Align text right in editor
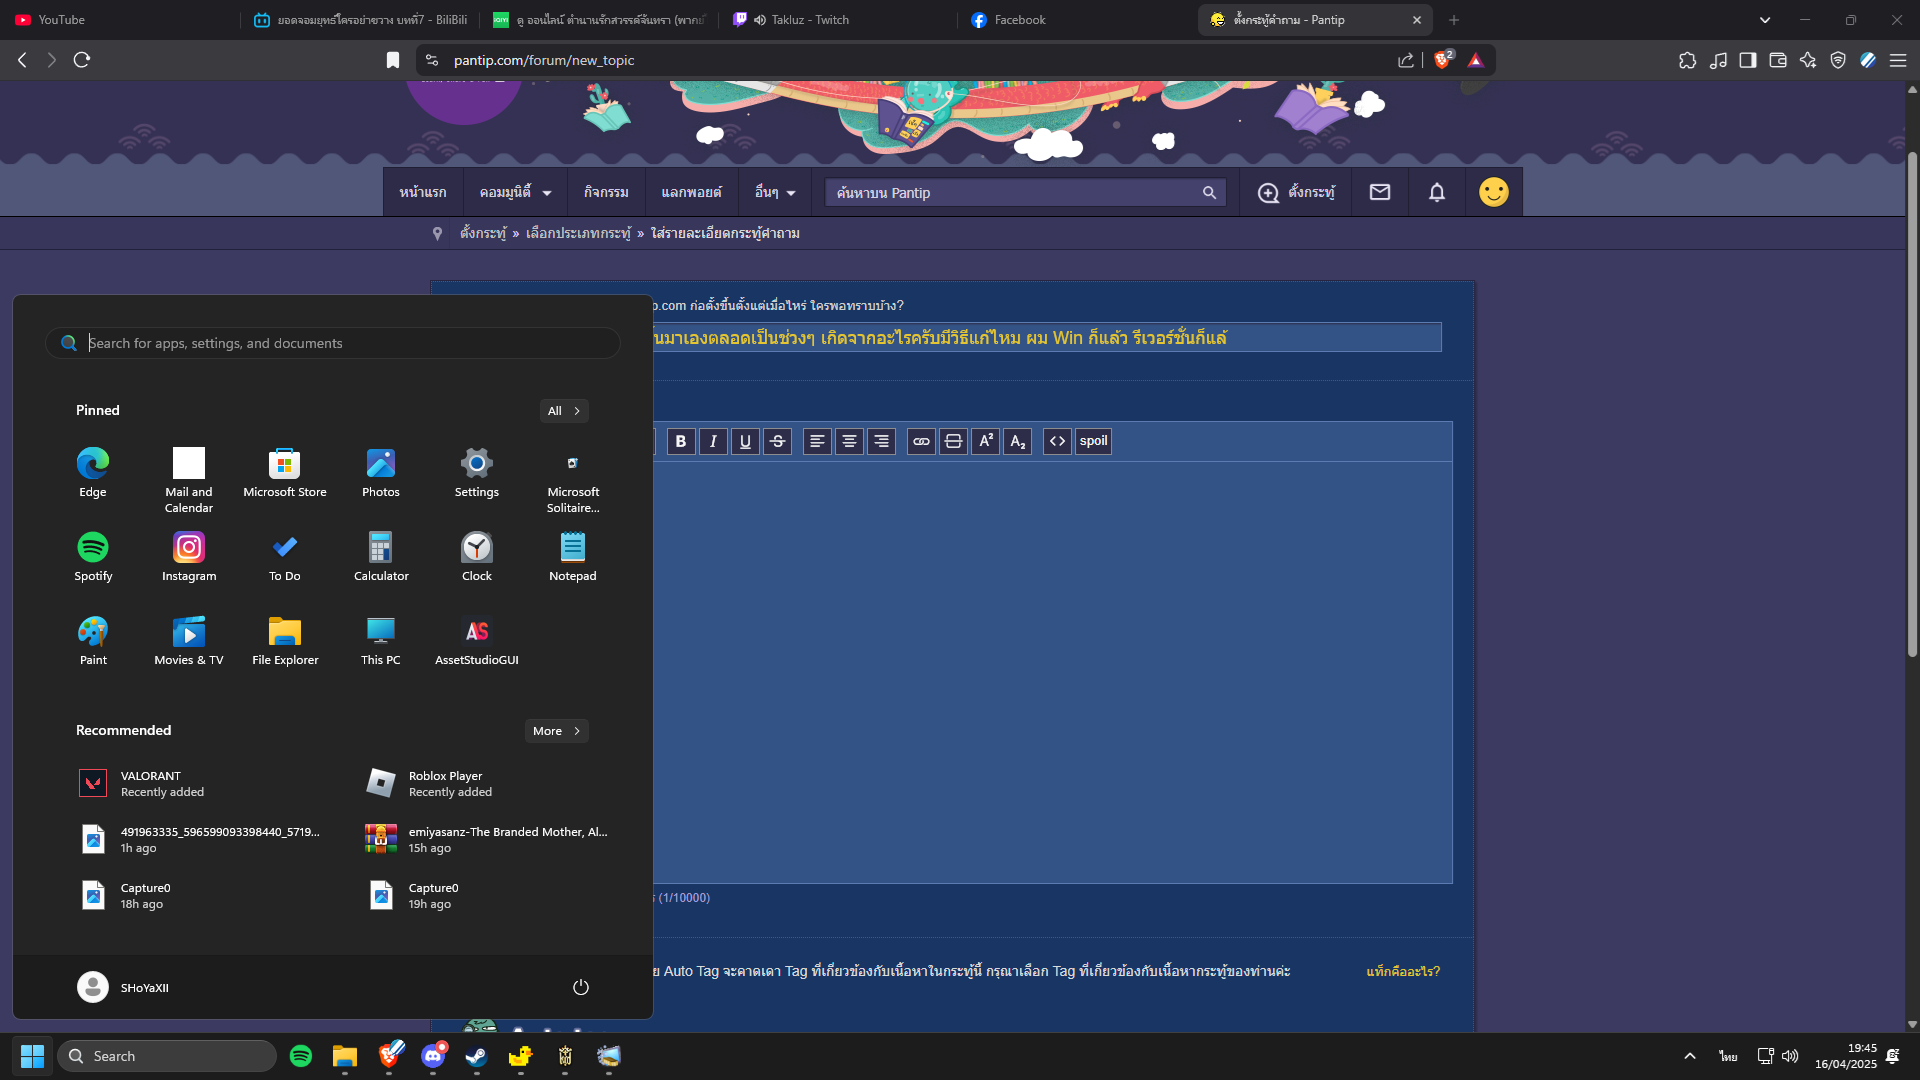This screenshot has width=1920, height=1080. (x=881, y=441)
